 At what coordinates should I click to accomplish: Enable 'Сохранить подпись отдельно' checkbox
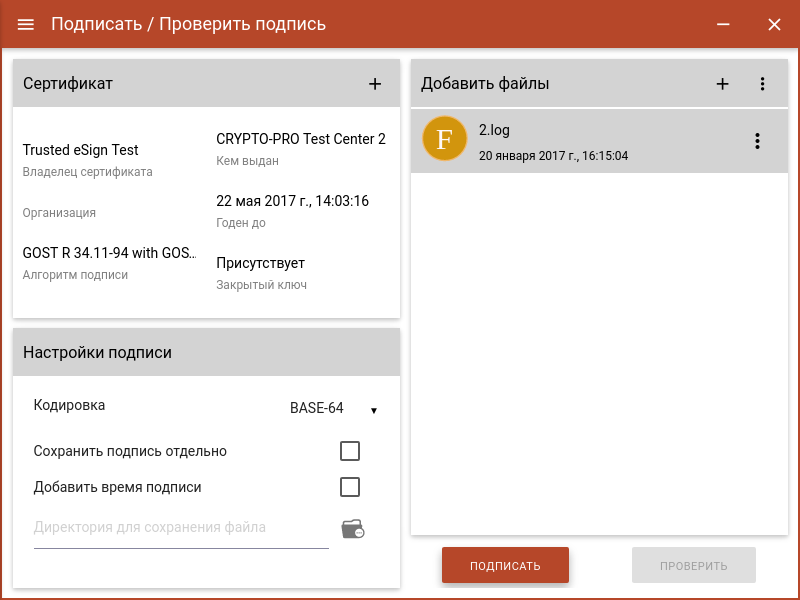[350, 451]
